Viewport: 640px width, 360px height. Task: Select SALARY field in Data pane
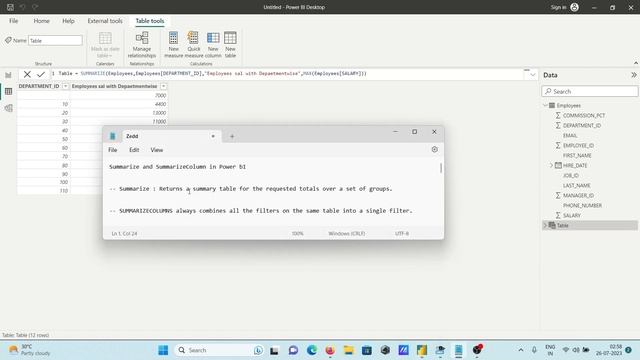pos(571,216)
